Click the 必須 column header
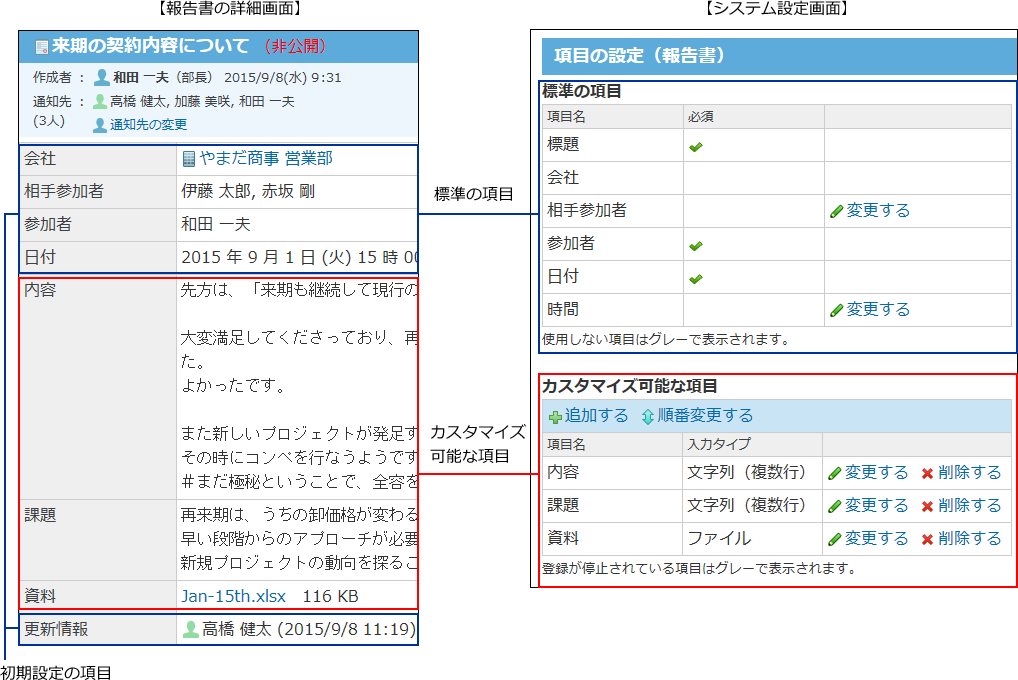This screenshot has height=680, width=1018. (x=701, y=117)
